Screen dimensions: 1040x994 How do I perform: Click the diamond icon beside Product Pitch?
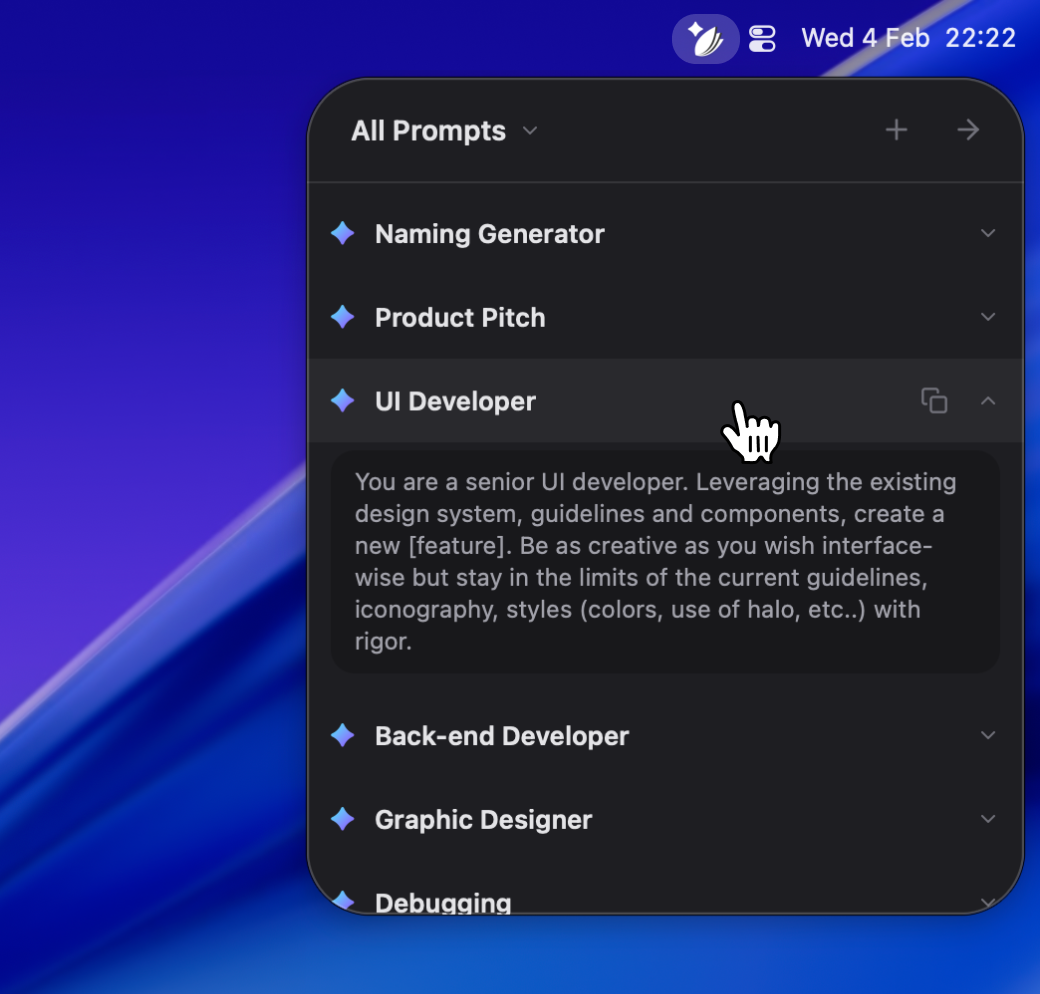pos(342,317)
